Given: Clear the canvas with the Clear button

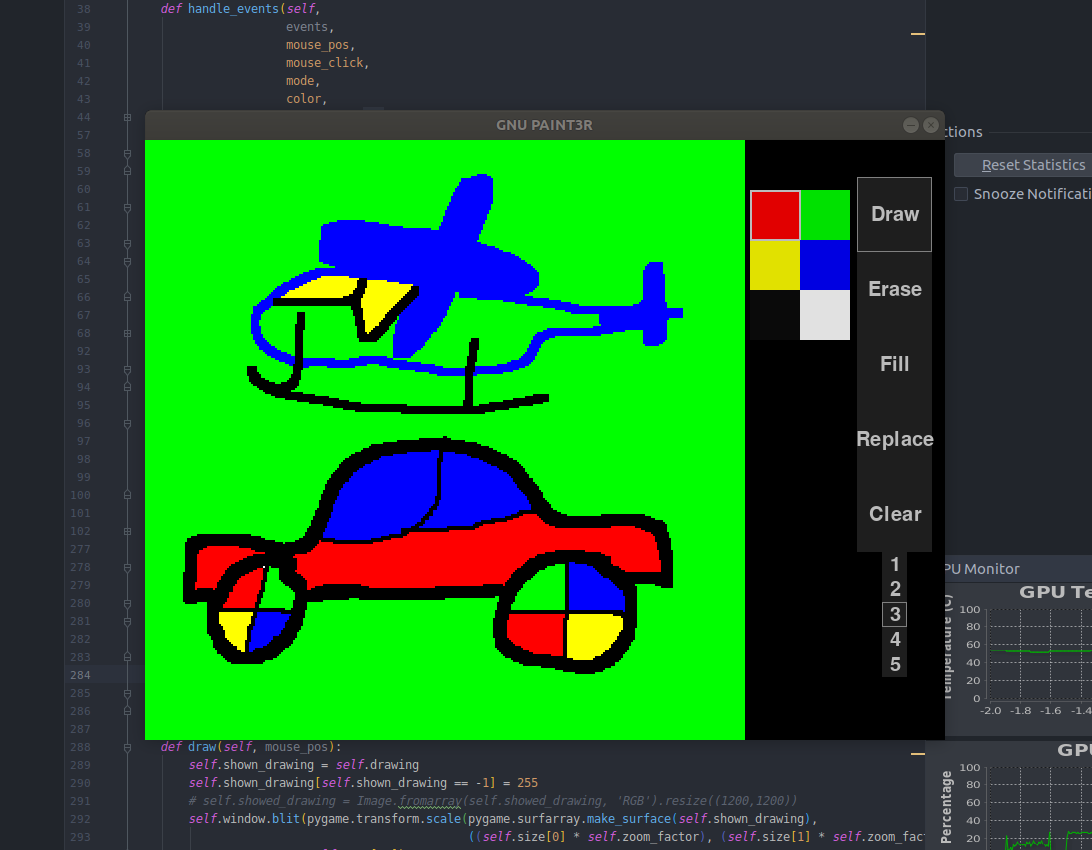Looking at the screenshot, I should click(894, 514).
